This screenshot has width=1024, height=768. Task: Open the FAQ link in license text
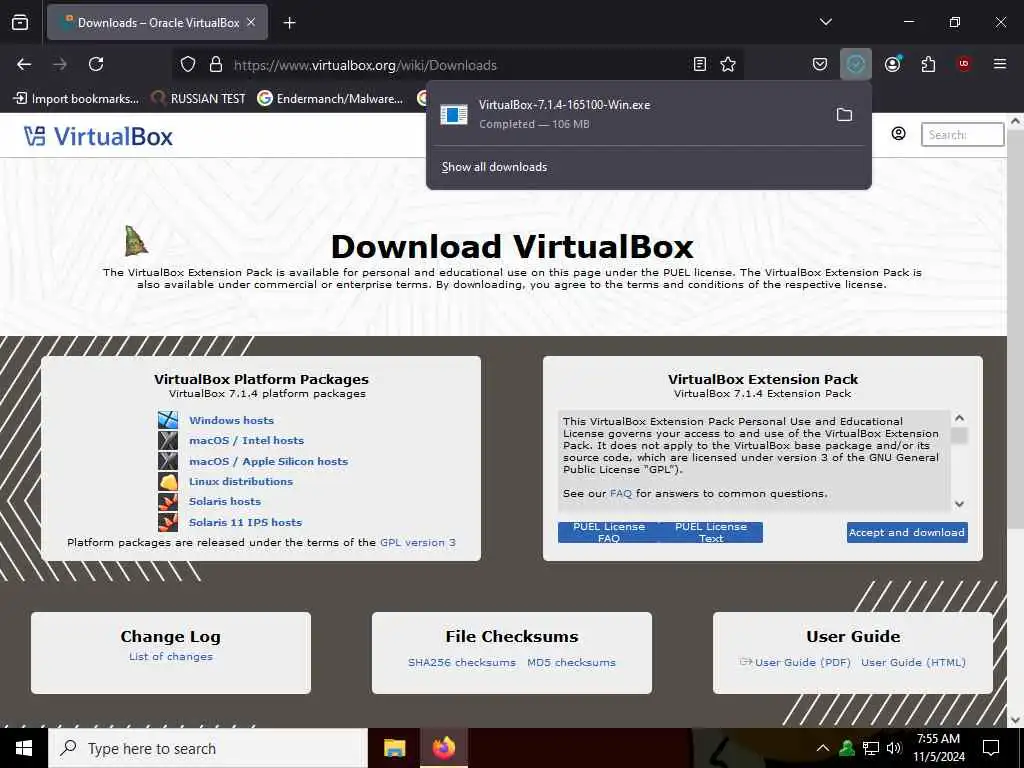pyautogui.click(x=620, y=494)
